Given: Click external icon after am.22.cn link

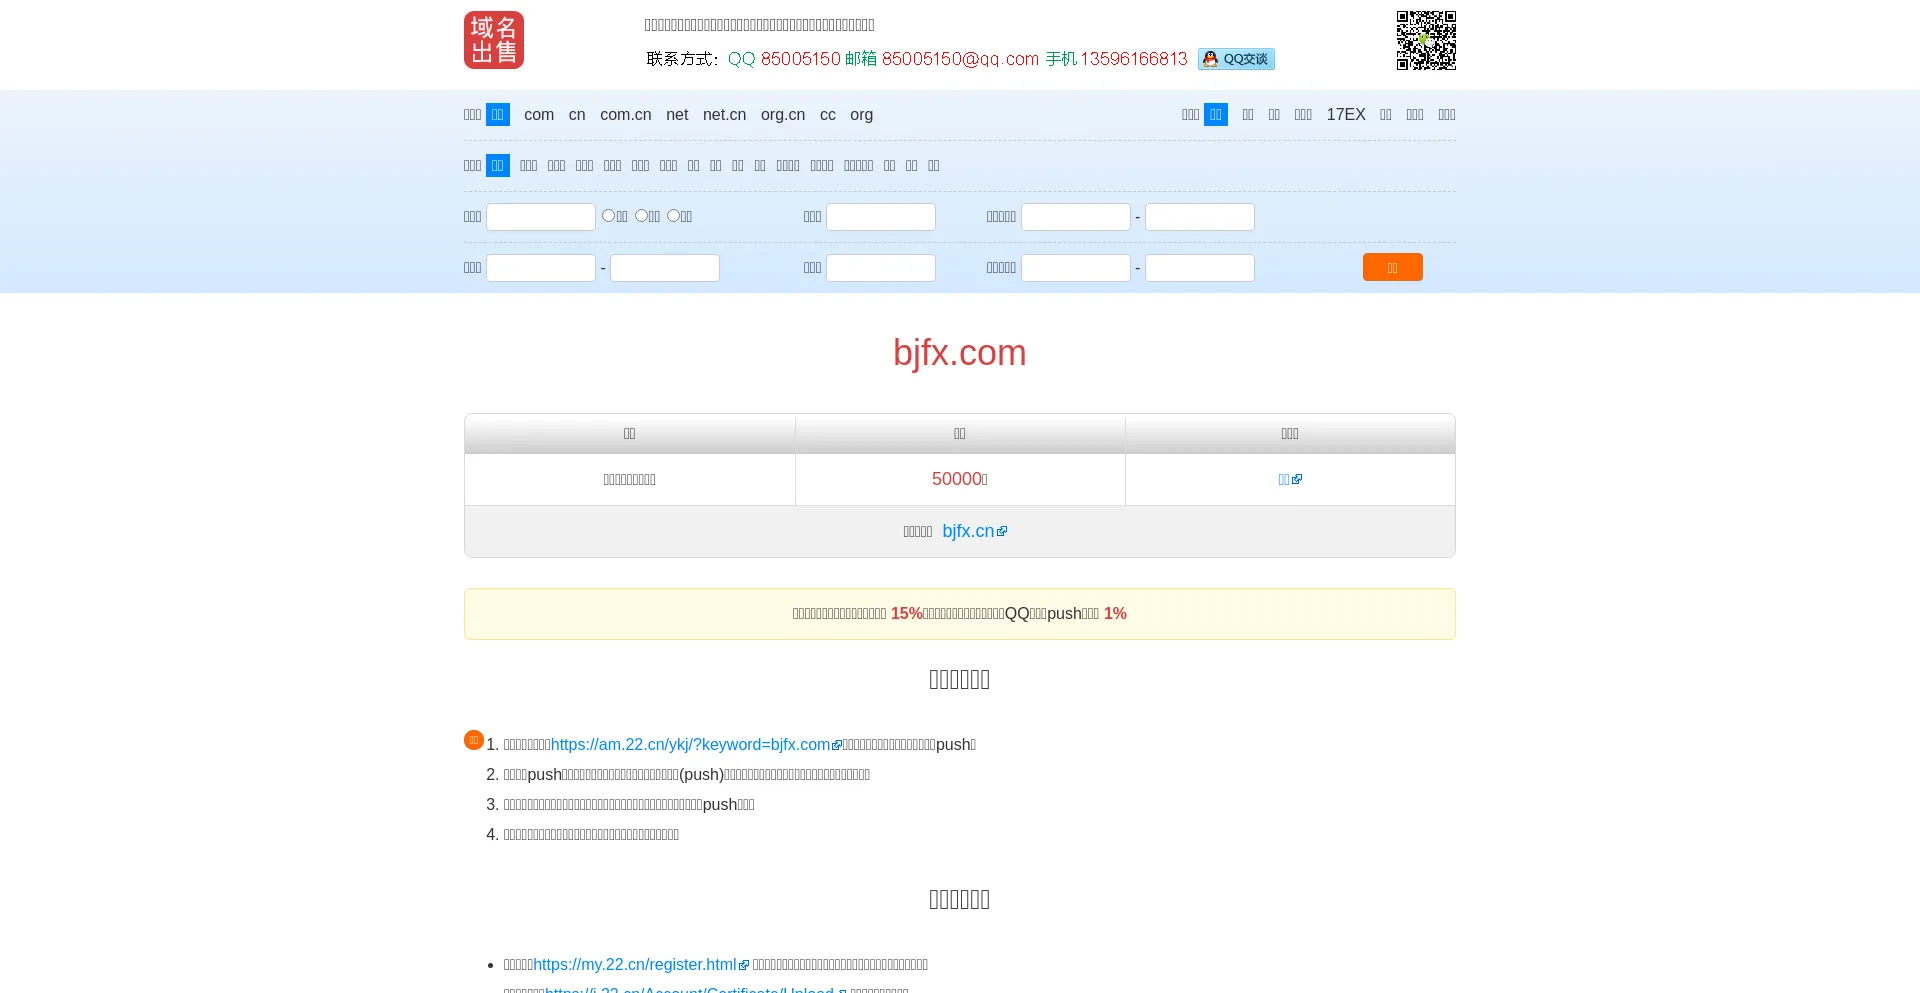Looking at the screenshot, I should tap(837, 746).
